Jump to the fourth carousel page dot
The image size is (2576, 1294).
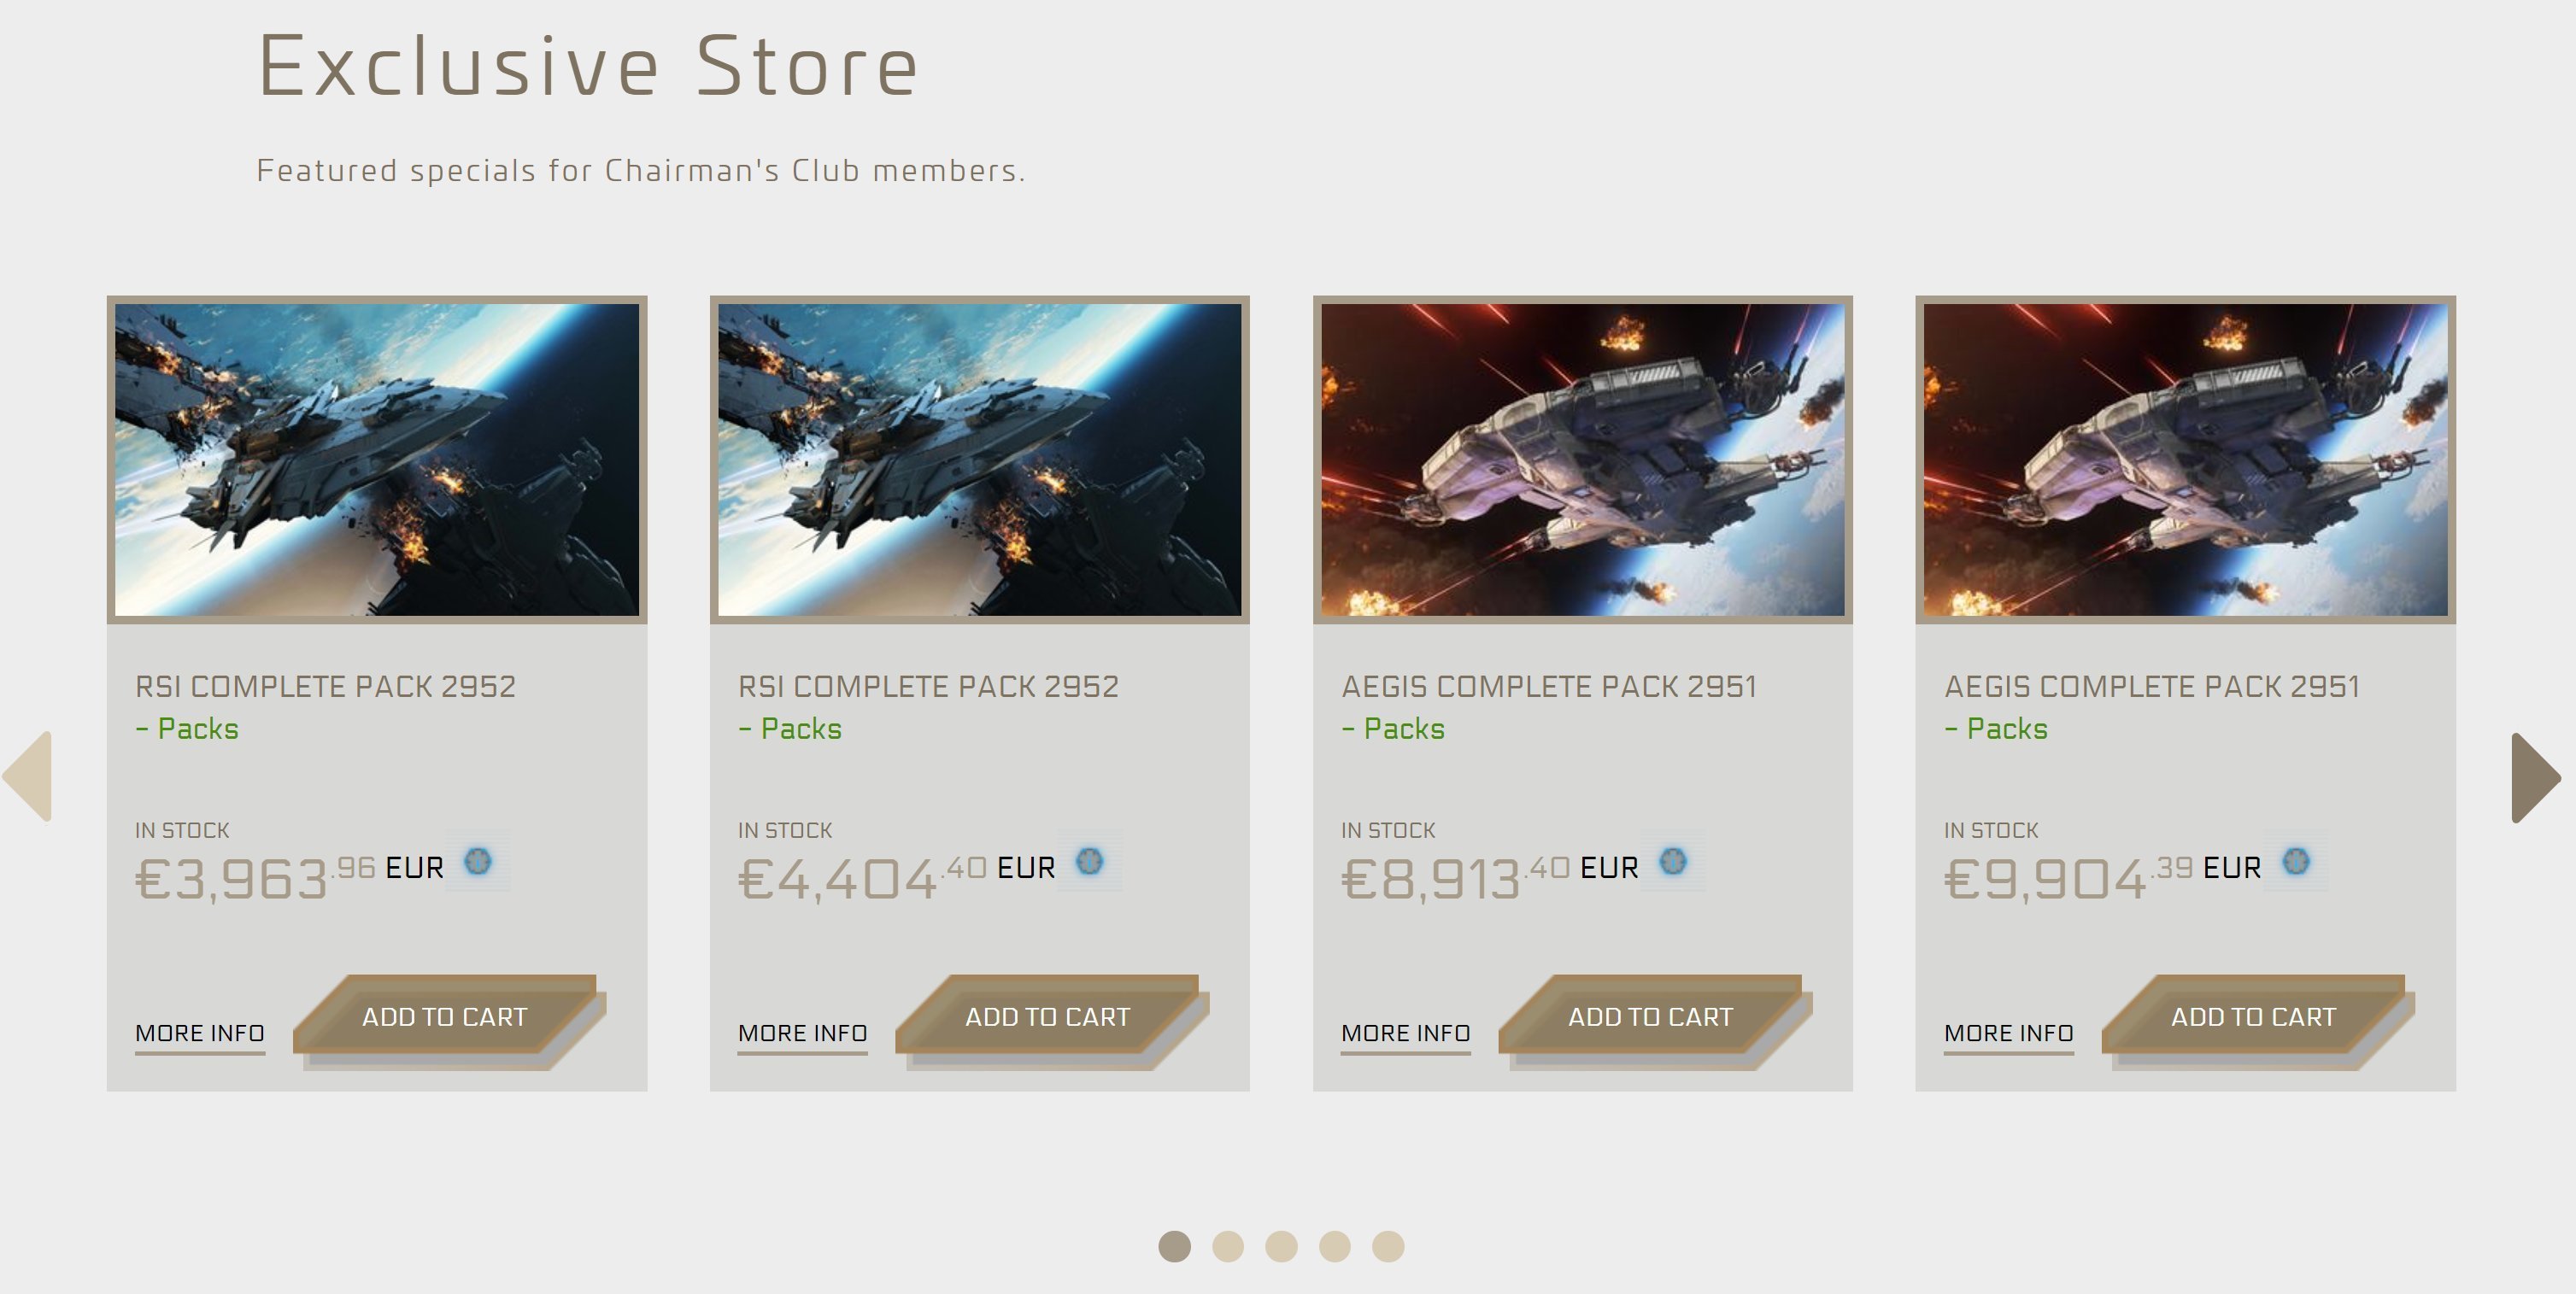point(1335,1246)
